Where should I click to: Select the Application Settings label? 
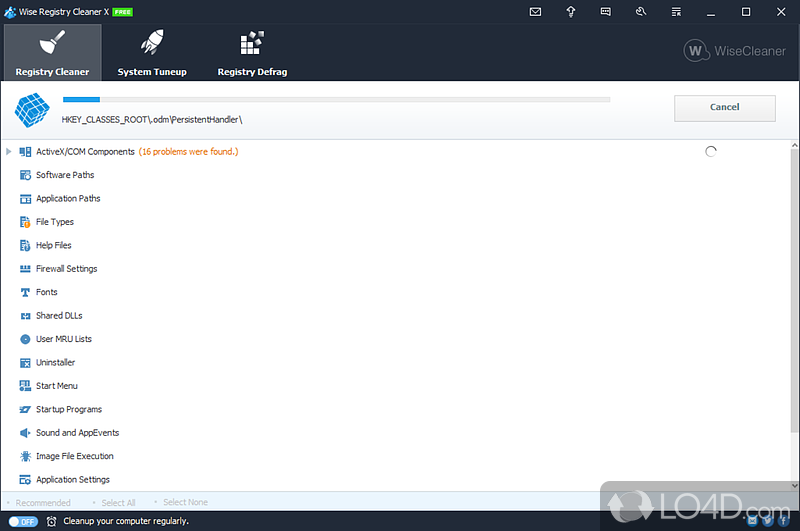[73, 479]
